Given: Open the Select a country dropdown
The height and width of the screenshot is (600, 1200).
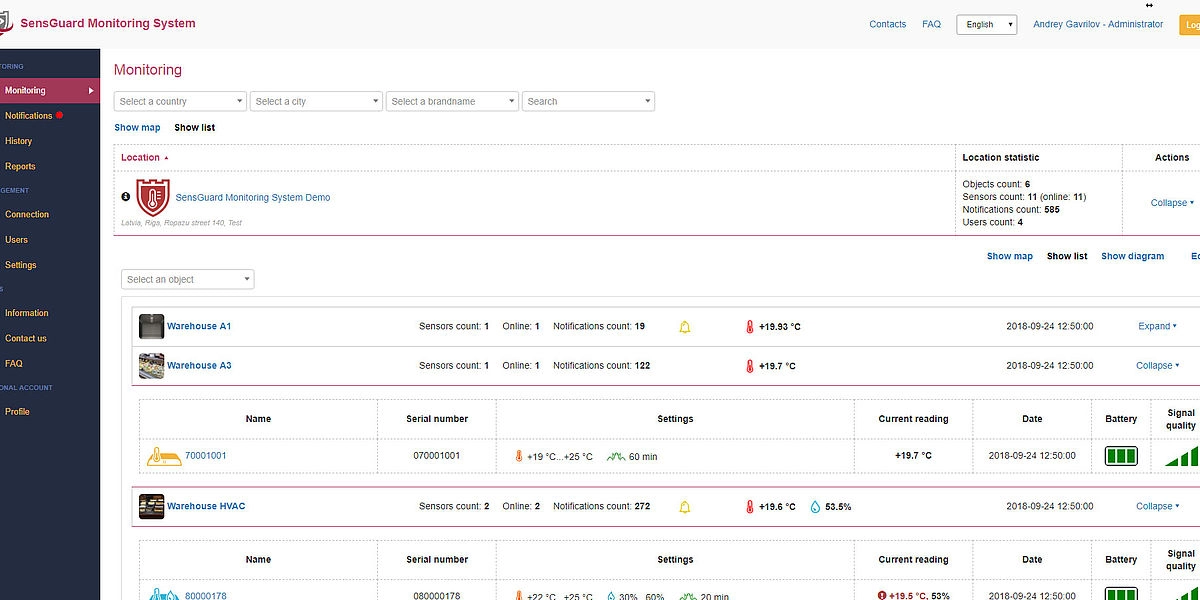Looking at the screenshot, I should 180,101.
